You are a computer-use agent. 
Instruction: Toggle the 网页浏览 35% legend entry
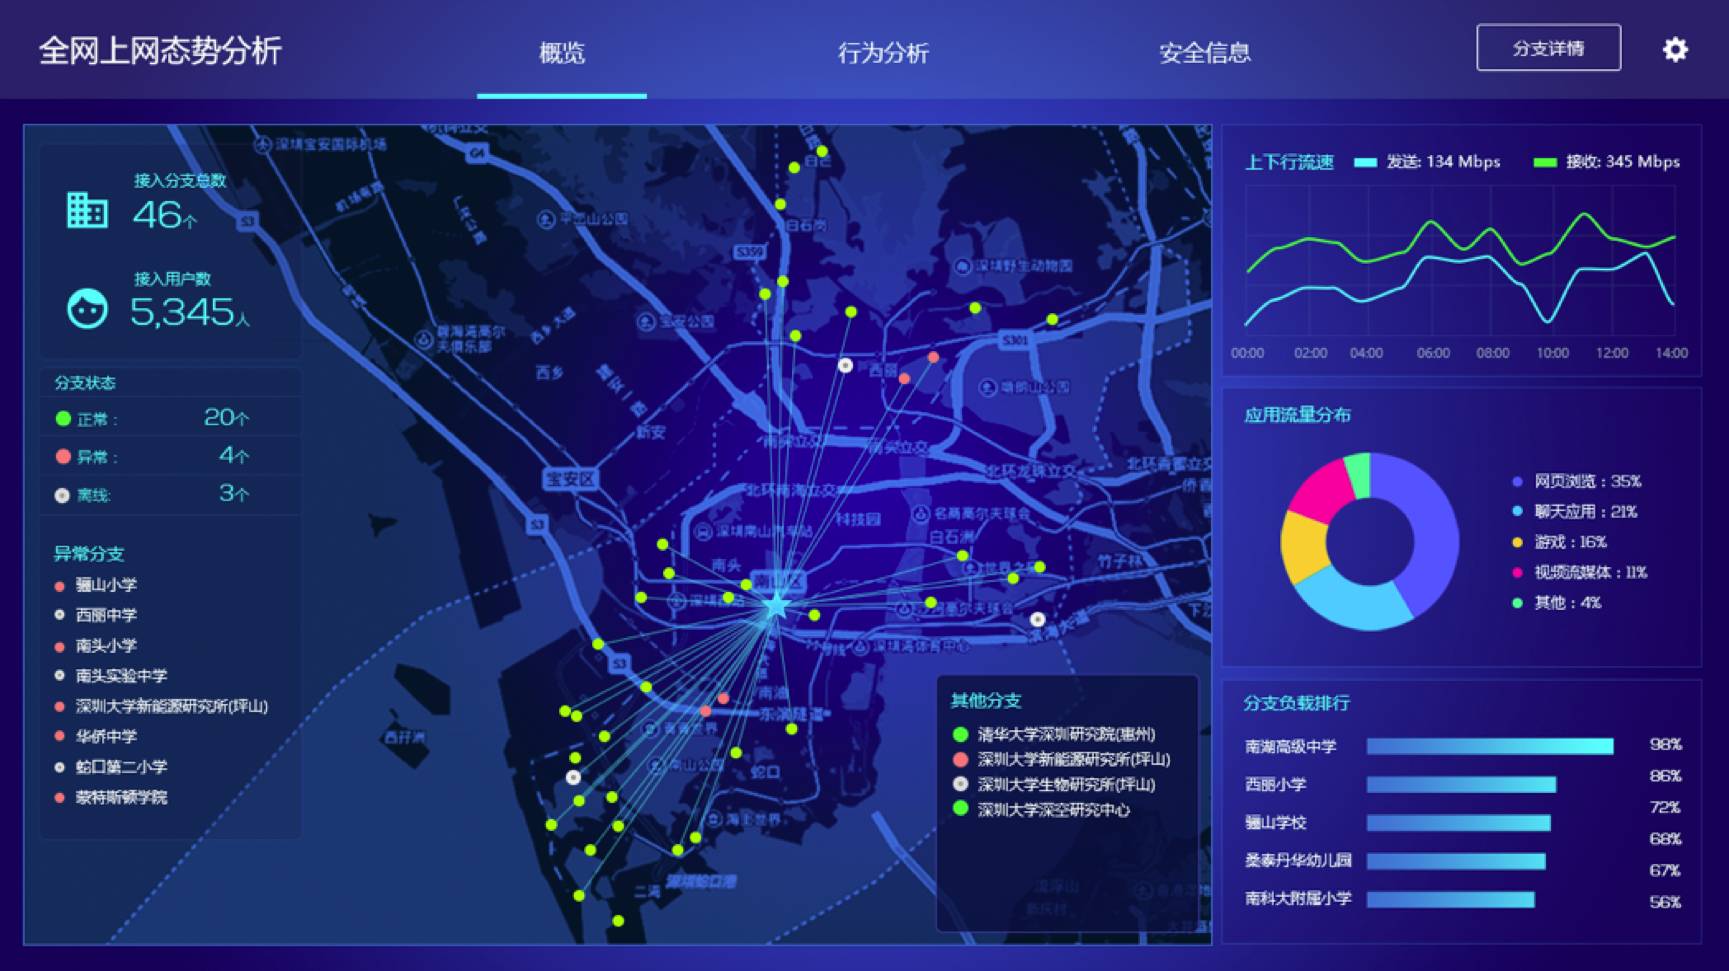point(1577,481)
